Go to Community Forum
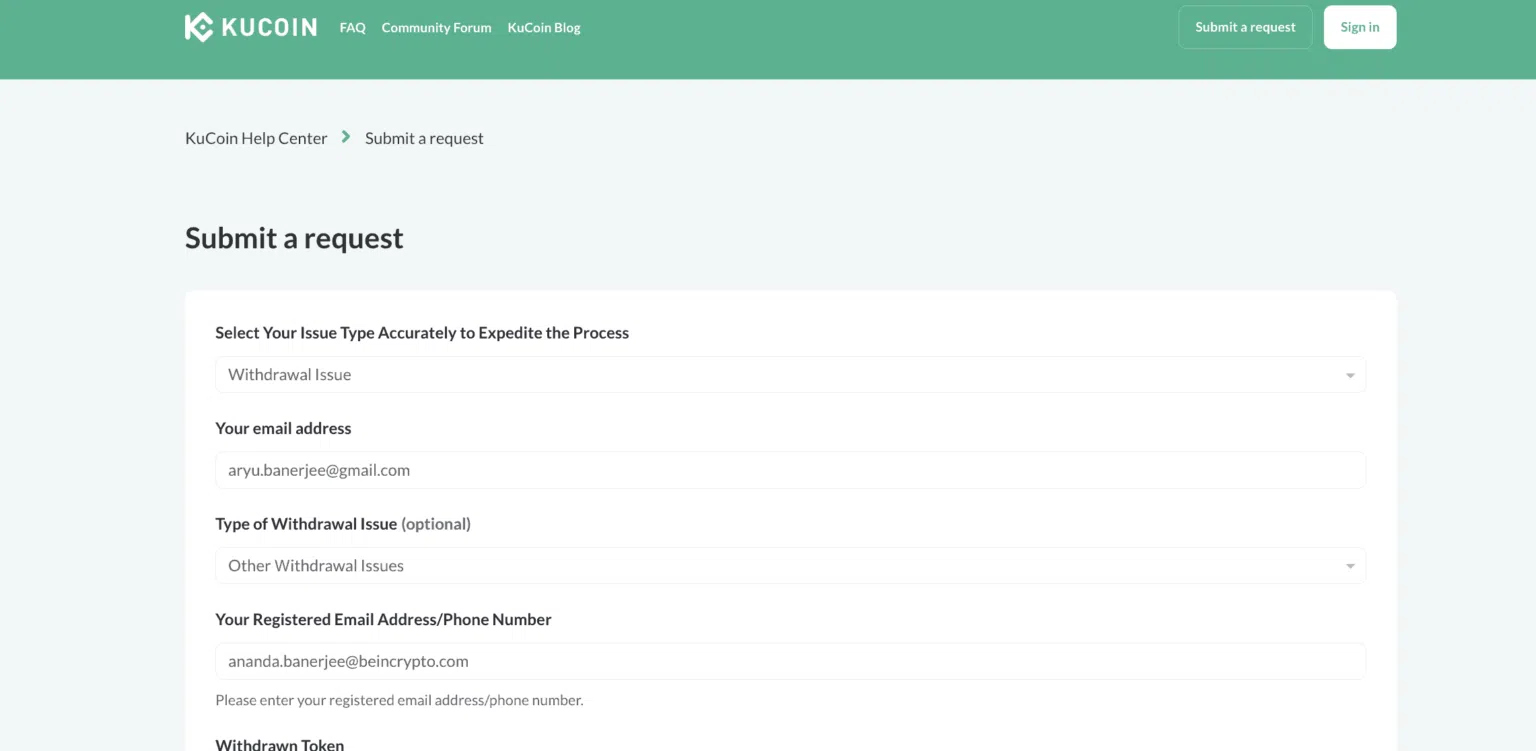The height and width of the screenshot is (751, 1536). tap(436, 28)
